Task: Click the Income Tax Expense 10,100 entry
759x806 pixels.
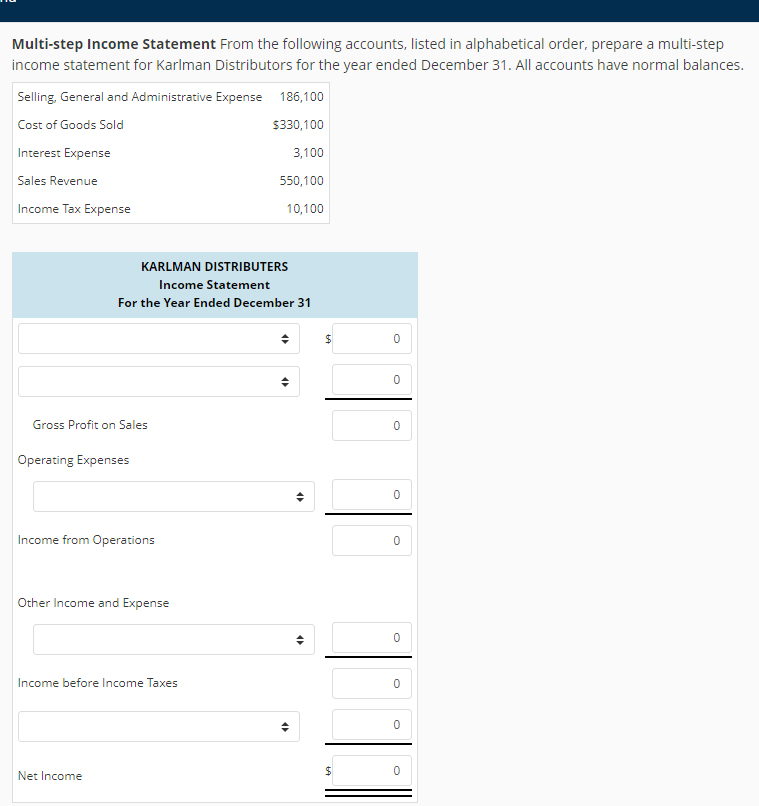Action: click(170, 209)
